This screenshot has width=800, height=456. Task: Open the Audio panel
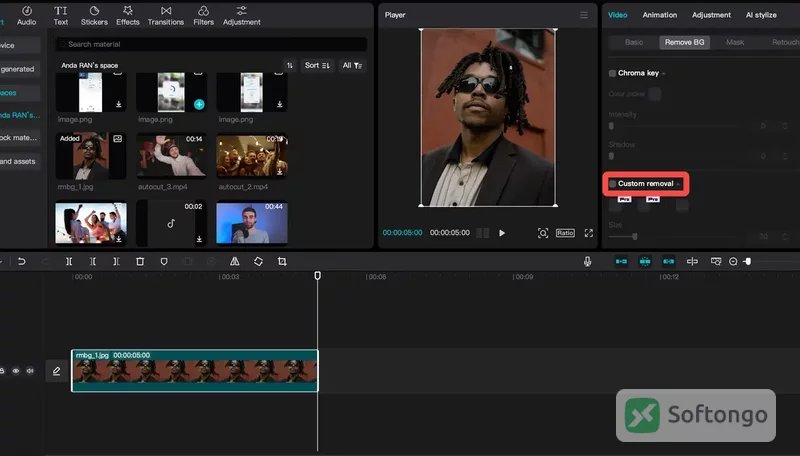click(x=27, y=15)
